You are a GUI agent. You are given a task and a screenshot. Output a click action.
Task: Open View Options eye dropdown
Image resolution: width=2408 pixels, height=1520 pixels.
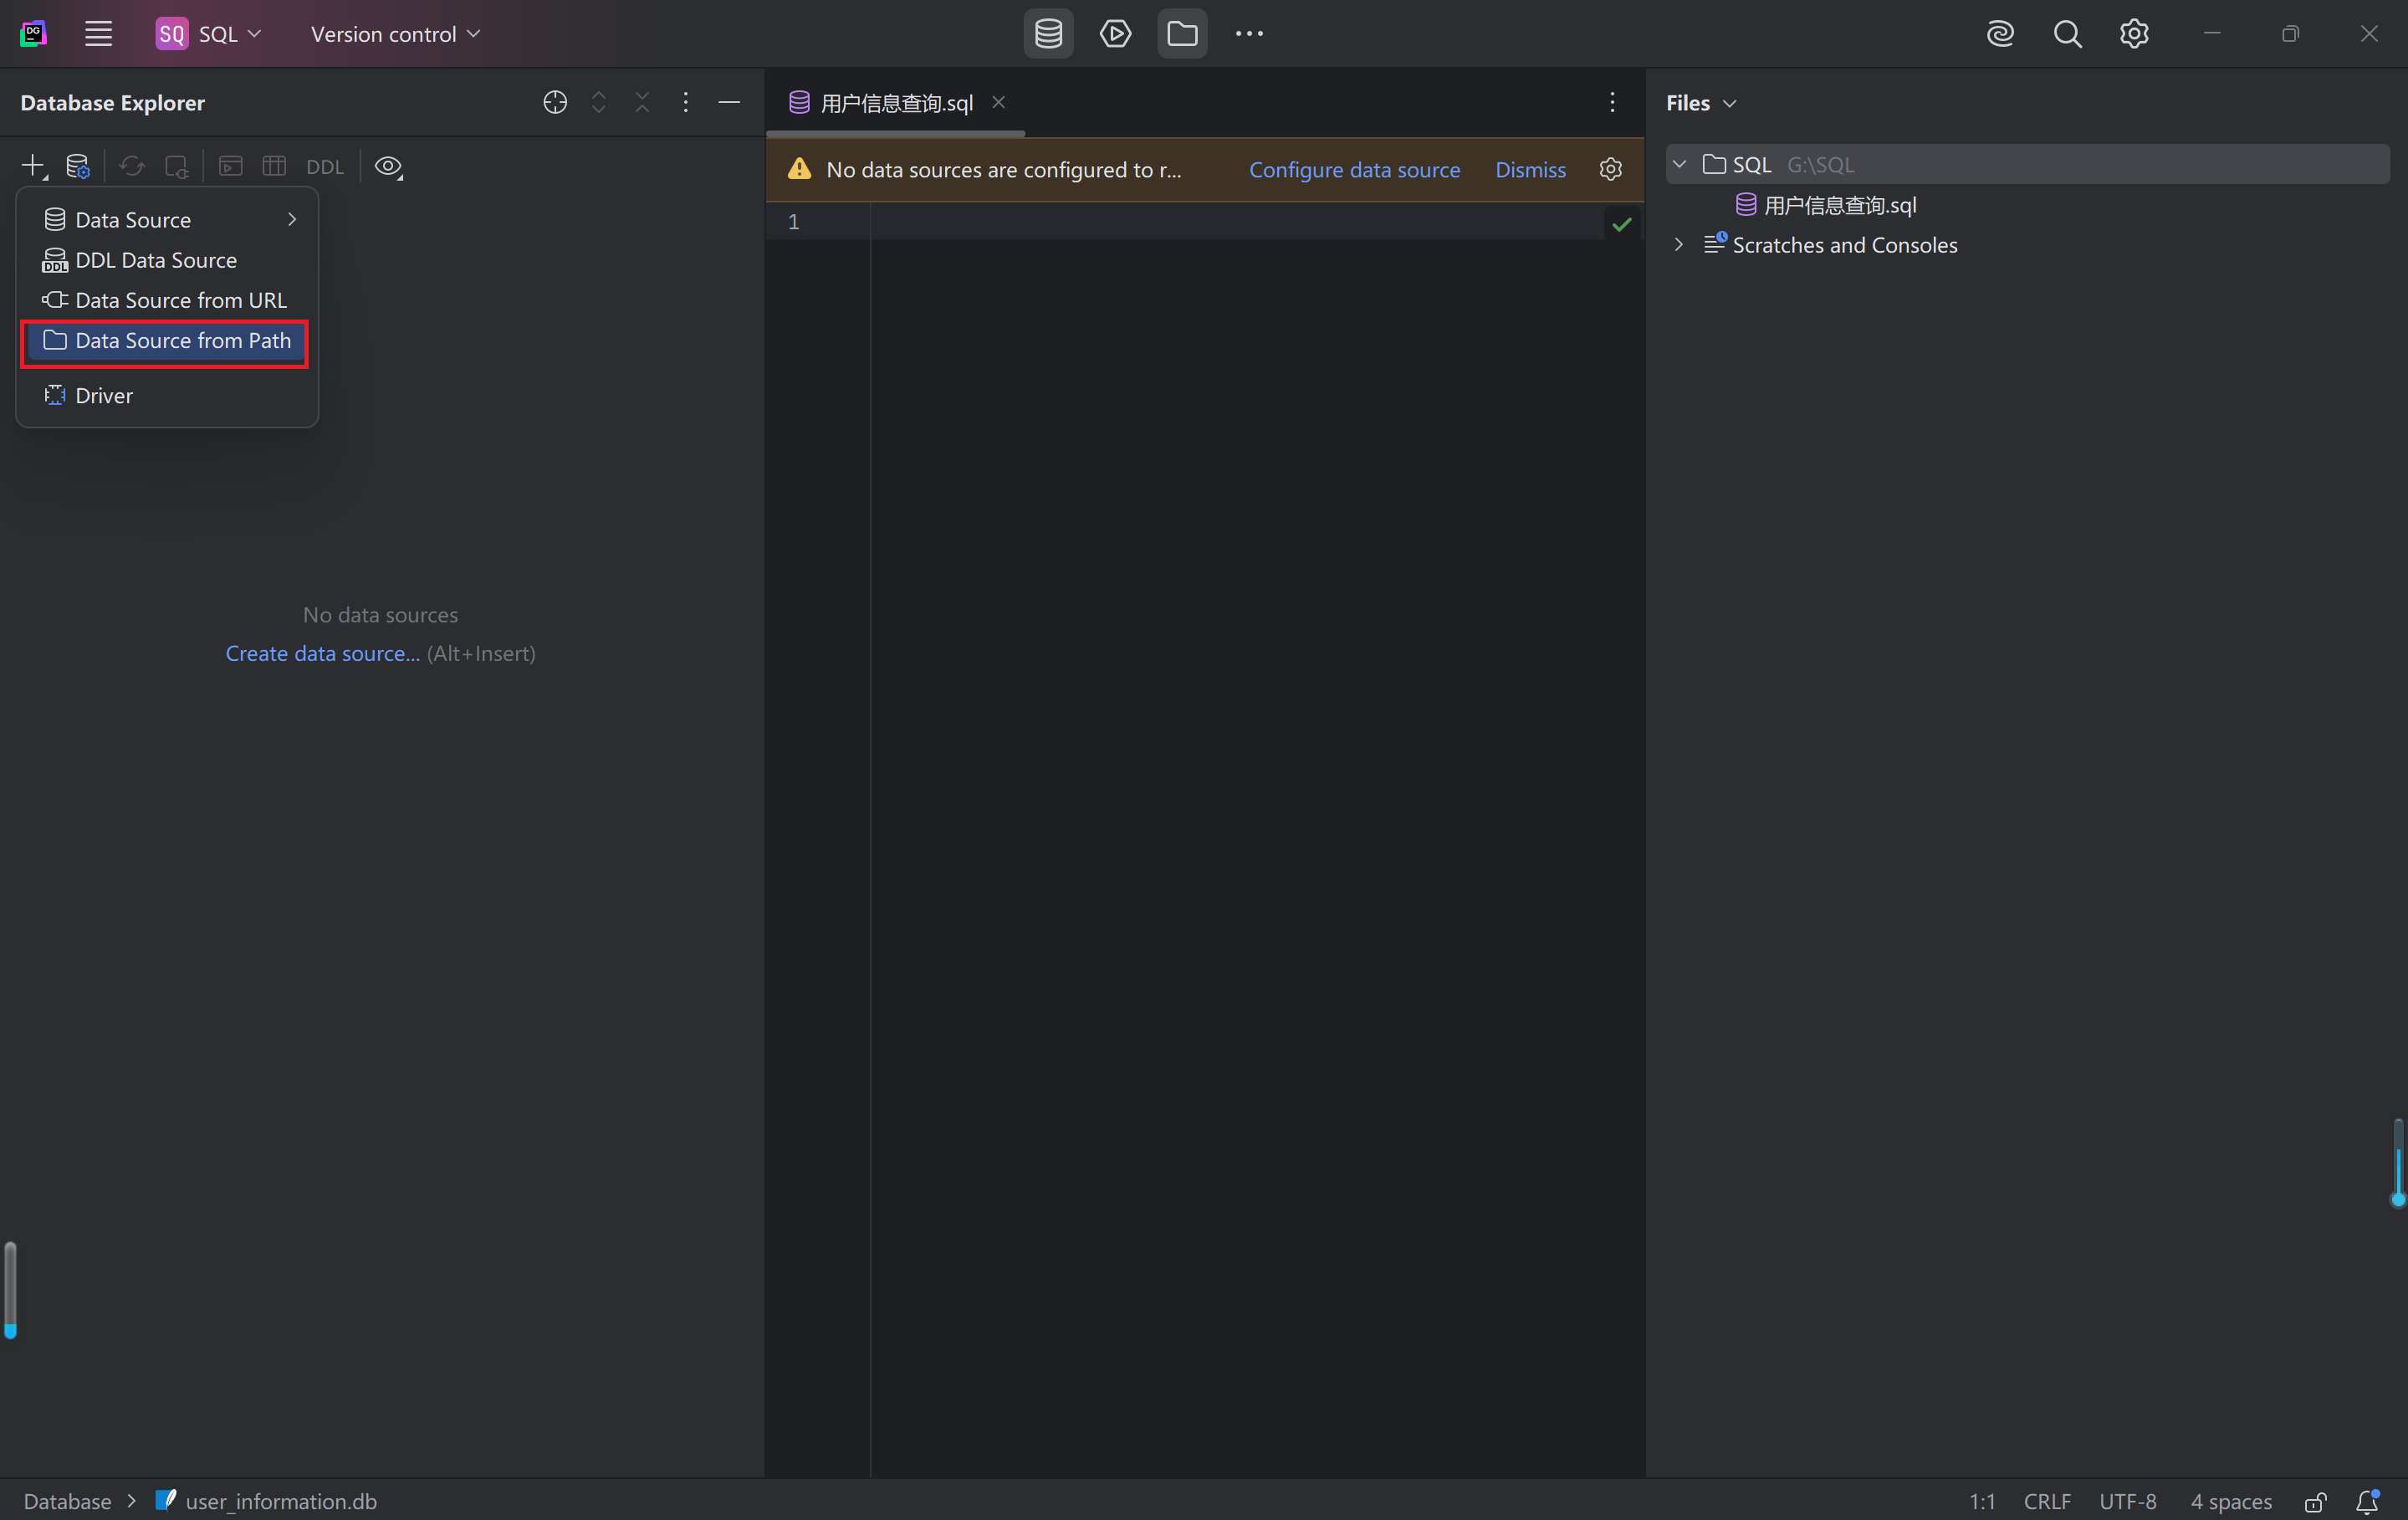pyautogui.click(x=389, y=166)
